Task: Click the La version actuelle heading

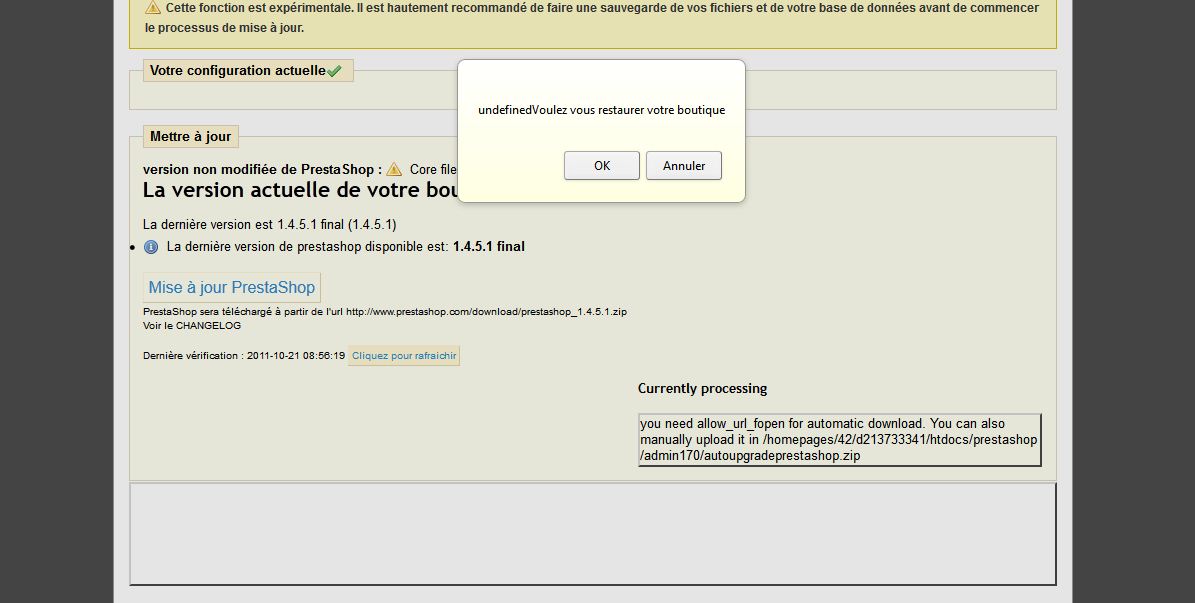Action: (x=300, y=190)
